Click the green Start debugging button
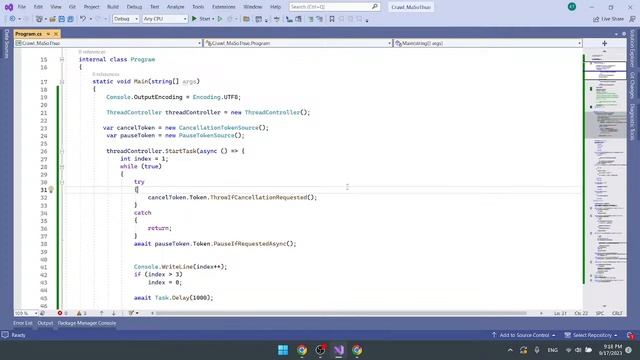 (x=194, y=19)
